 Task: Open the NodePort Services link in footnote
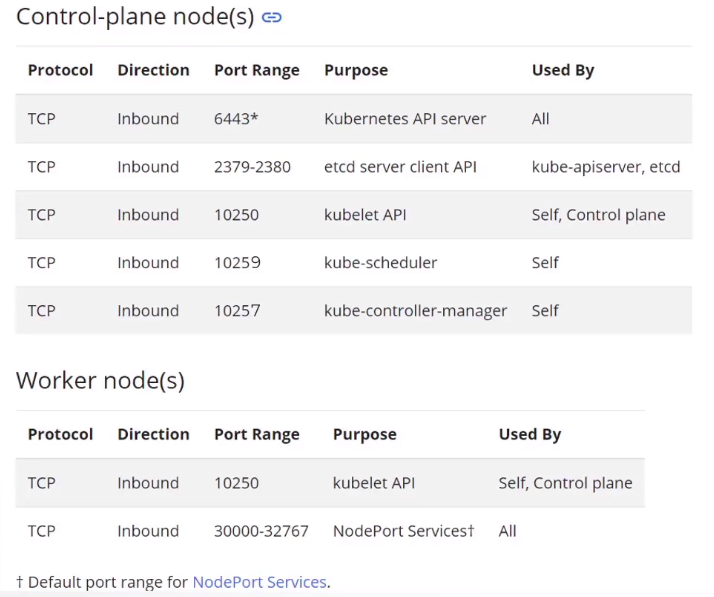[x=260, y=582]
